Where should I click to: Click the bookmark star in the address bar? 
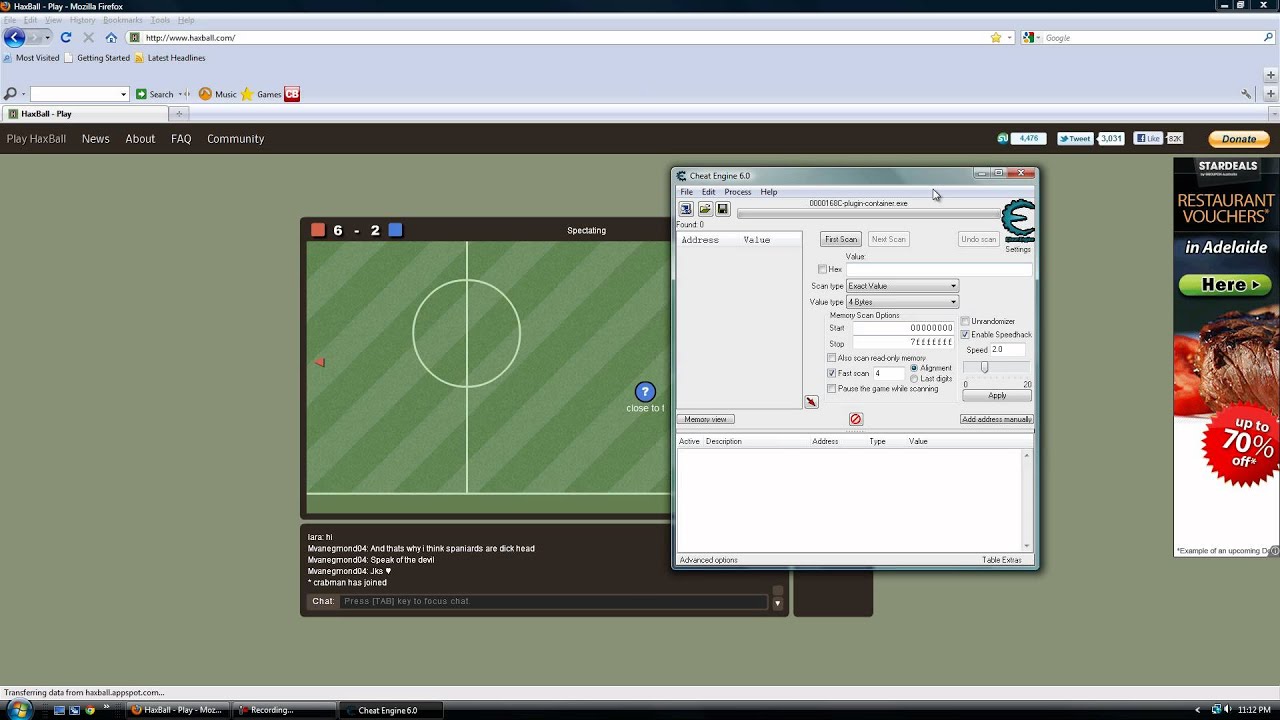point(996,38)
